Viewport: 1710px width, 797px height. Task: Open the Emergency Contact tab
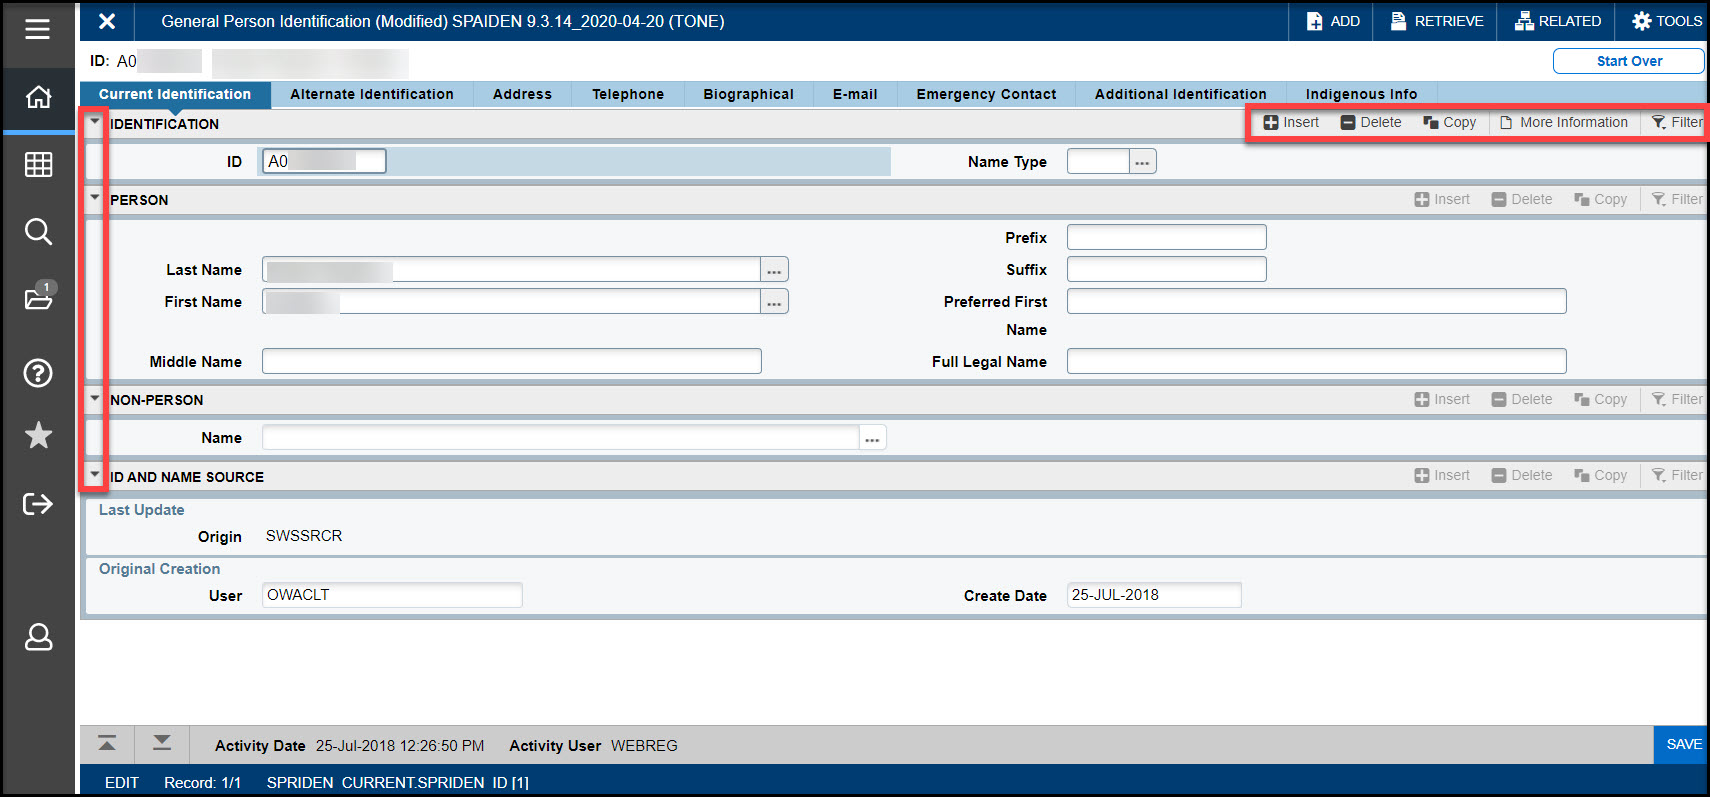pos(986,94)
